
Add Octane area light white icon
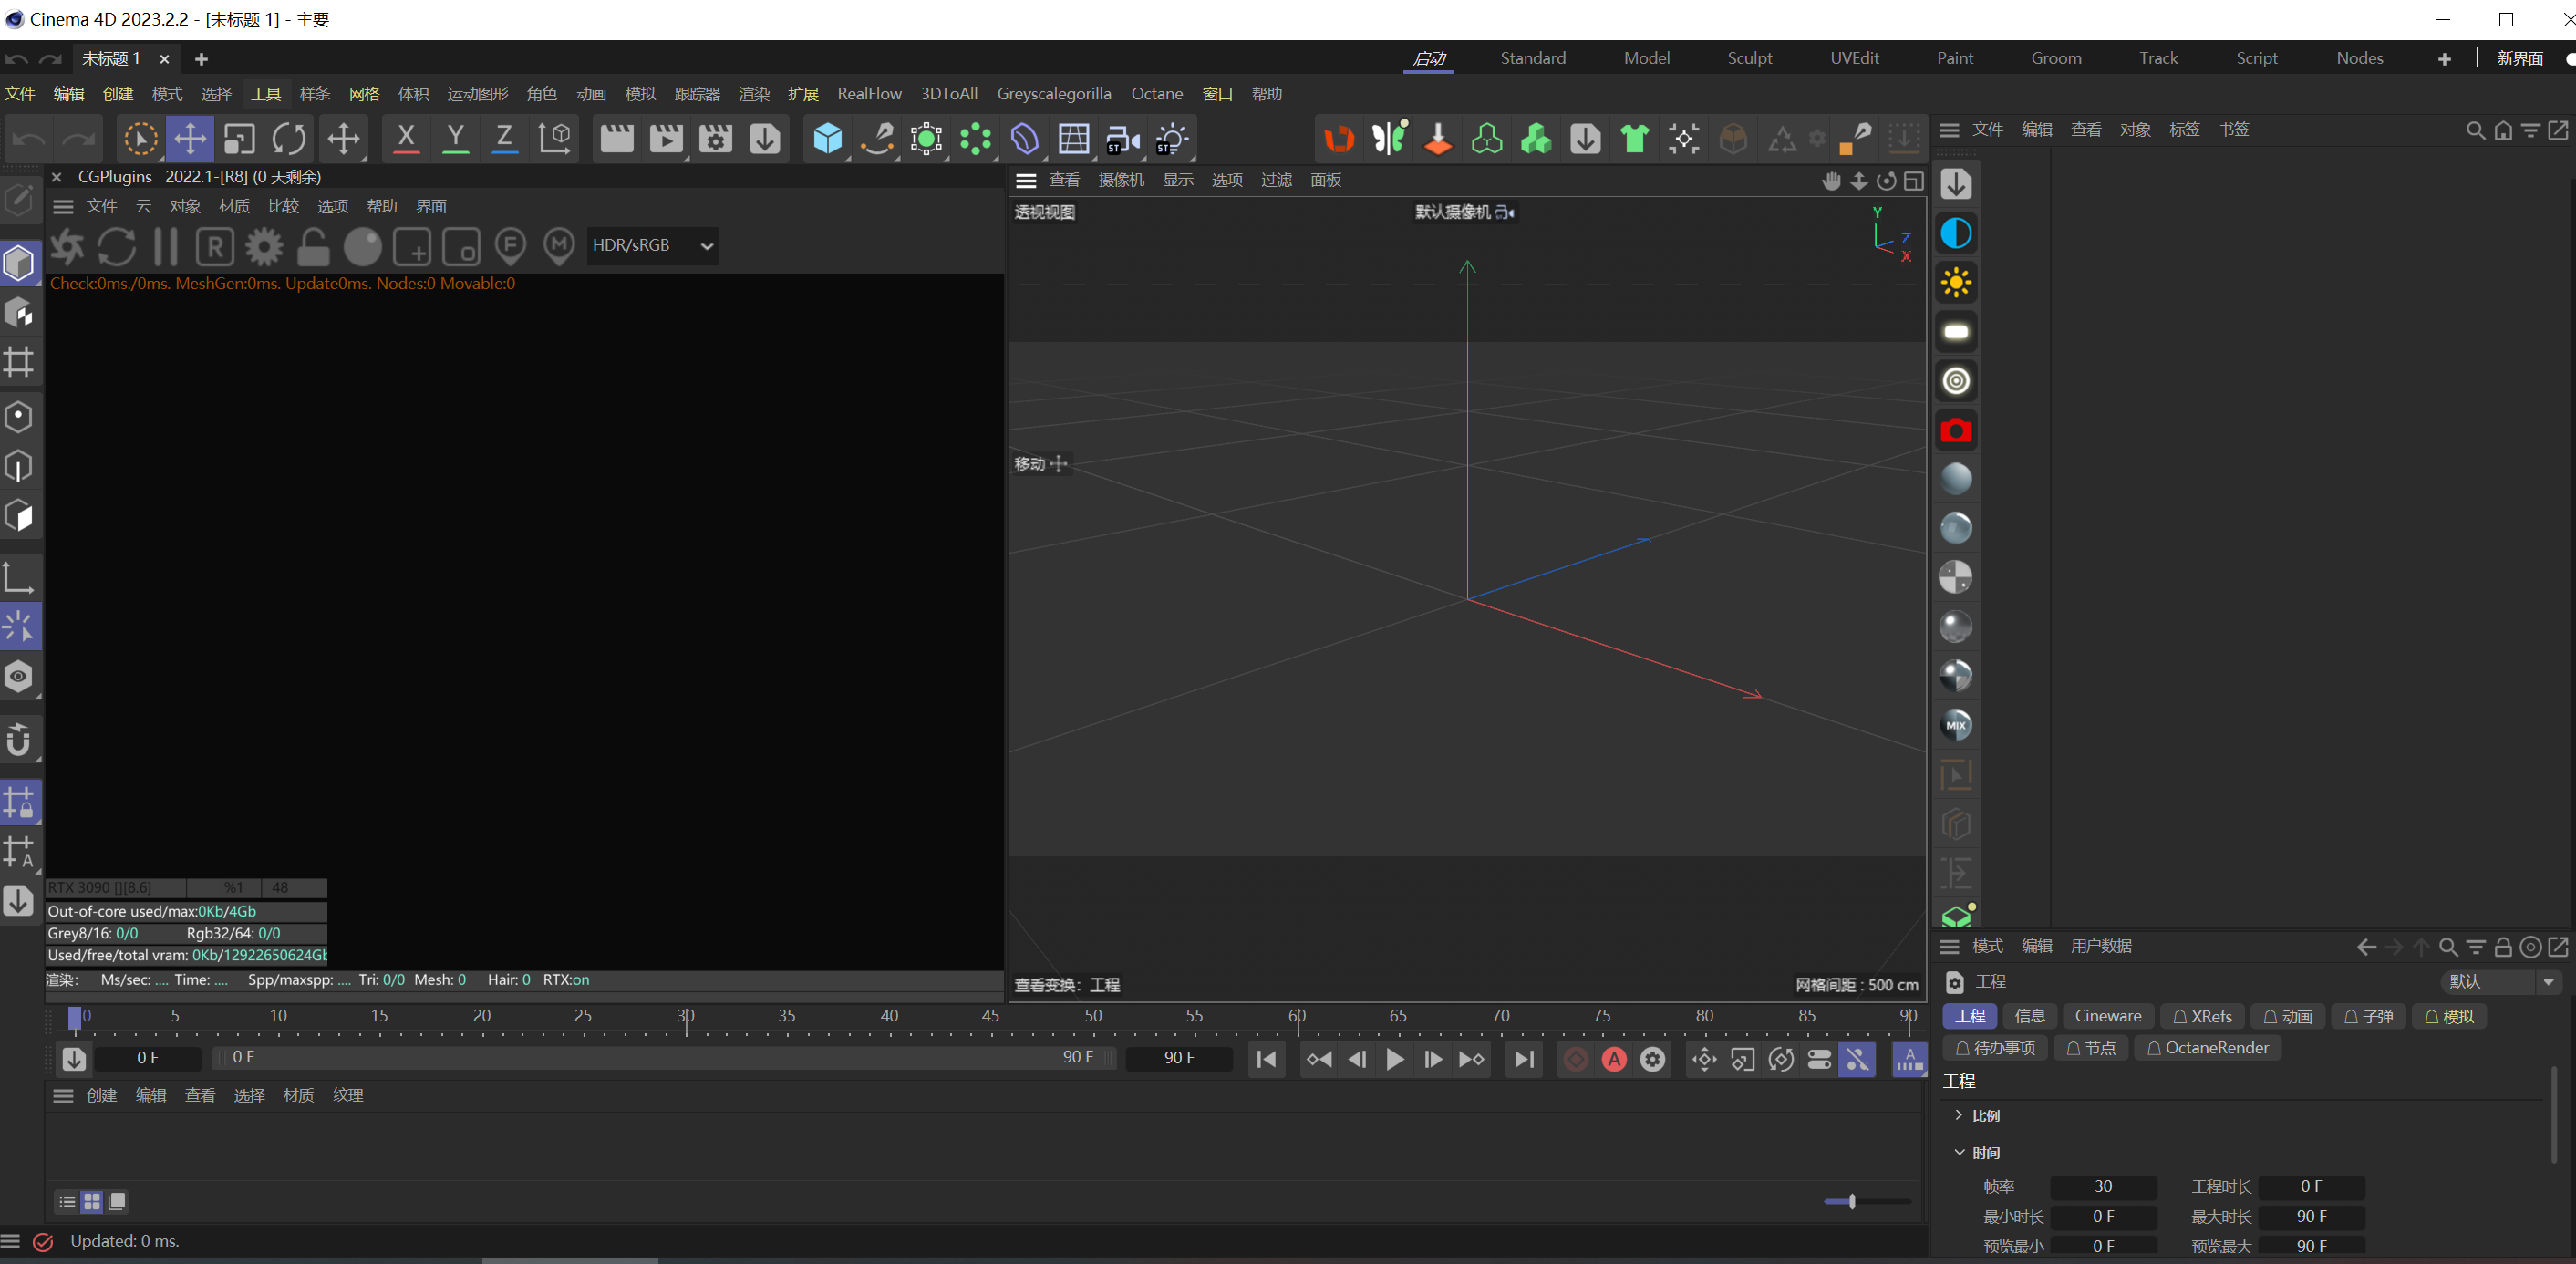(1956, 331)
